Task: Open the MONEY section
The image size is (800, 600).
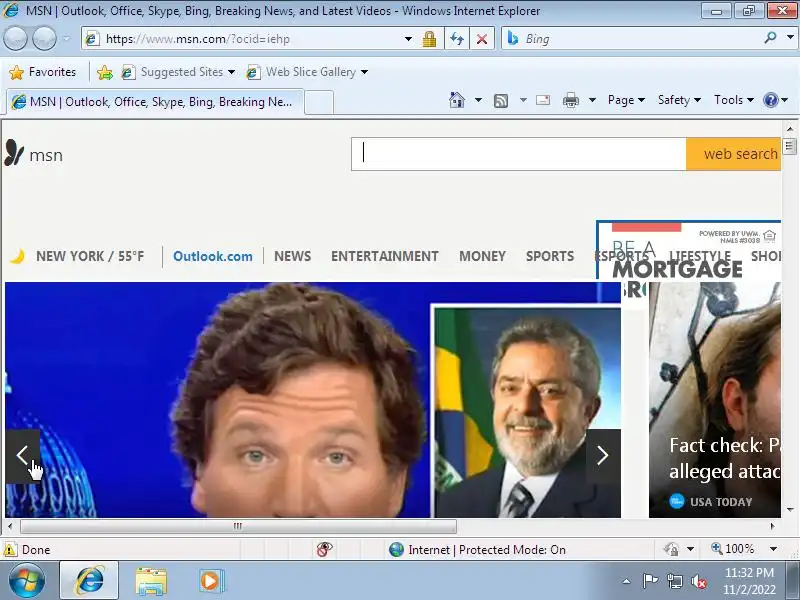Action: pos(482,256)
